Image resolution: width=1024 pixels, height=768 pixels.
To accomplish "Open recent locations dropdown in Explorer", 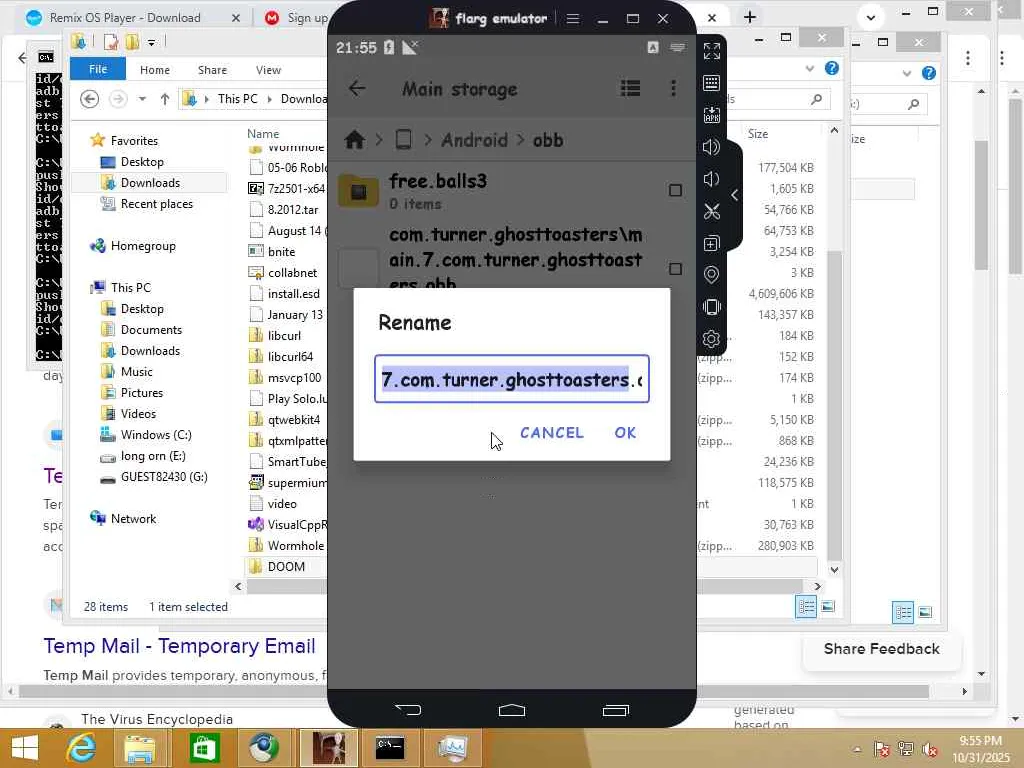I will (142, 99).
